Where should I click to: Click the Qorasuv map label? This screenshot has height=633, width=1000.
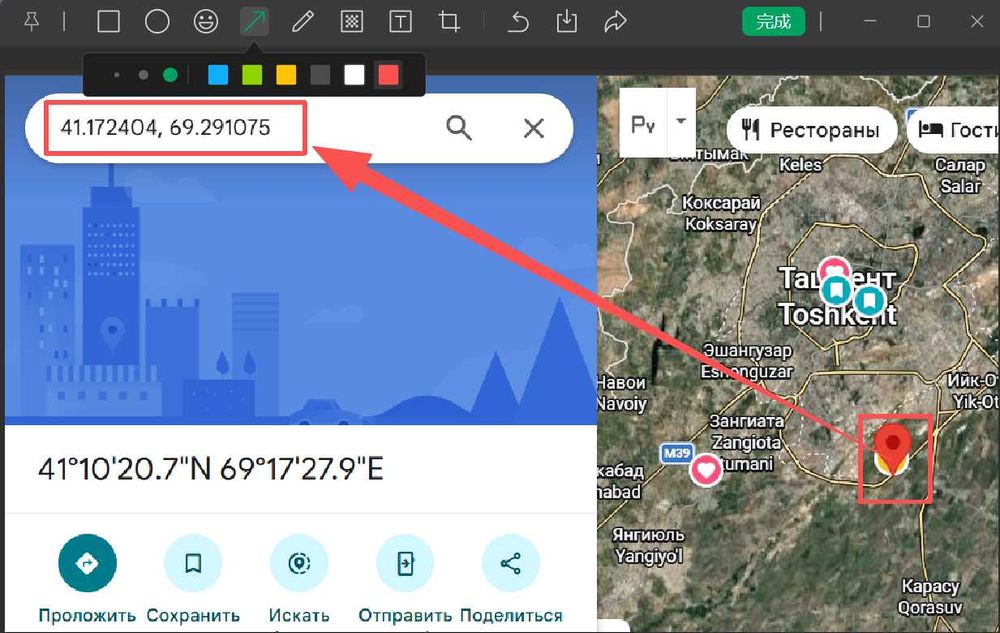[930, 607]
